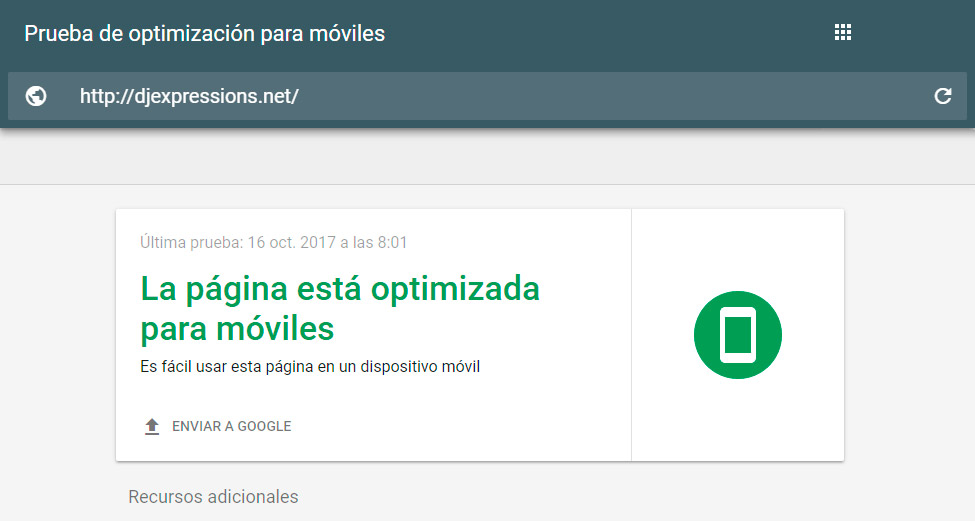The image size is (975, 521).
Task: Click ENVIAR A GOOGLE button
Action: [218, 426]
